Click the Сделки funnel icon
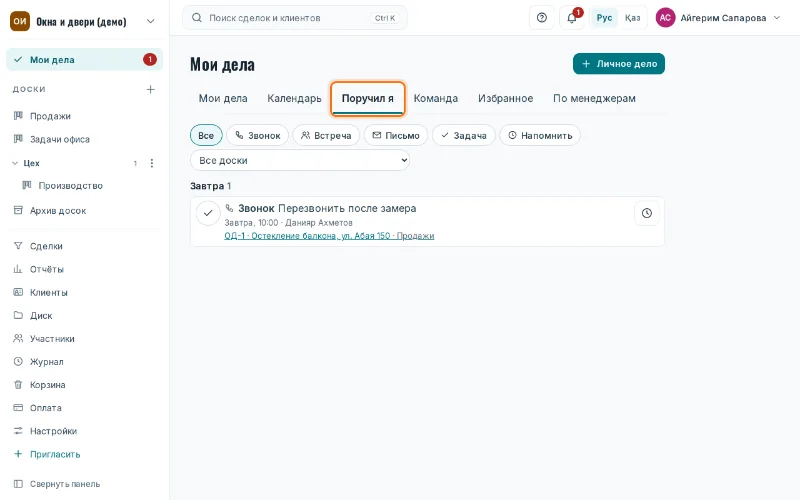Screen dimensions: 800x500 click(18, 246)
